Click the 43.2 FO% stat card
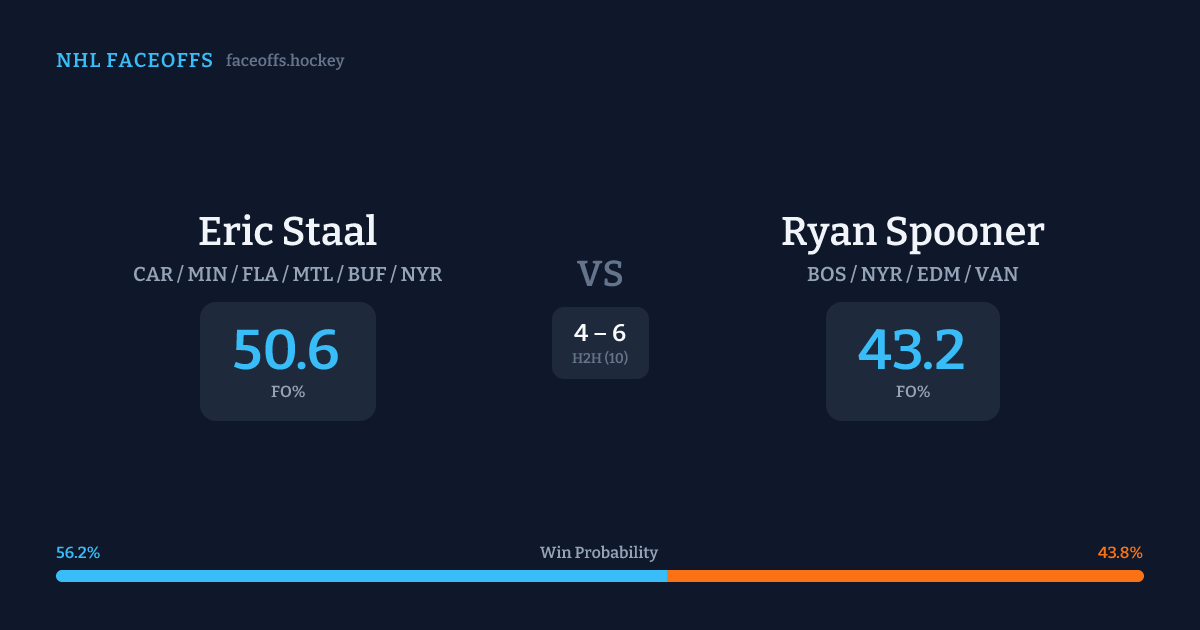This screenshot has width=1200, height=630. pos(912,361)
